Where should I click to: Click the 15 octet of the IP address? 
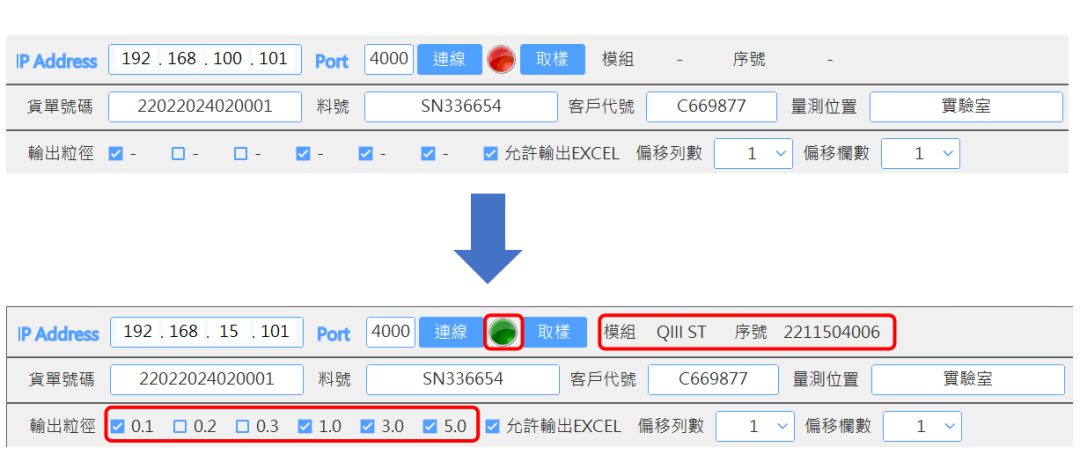(229, 332)
